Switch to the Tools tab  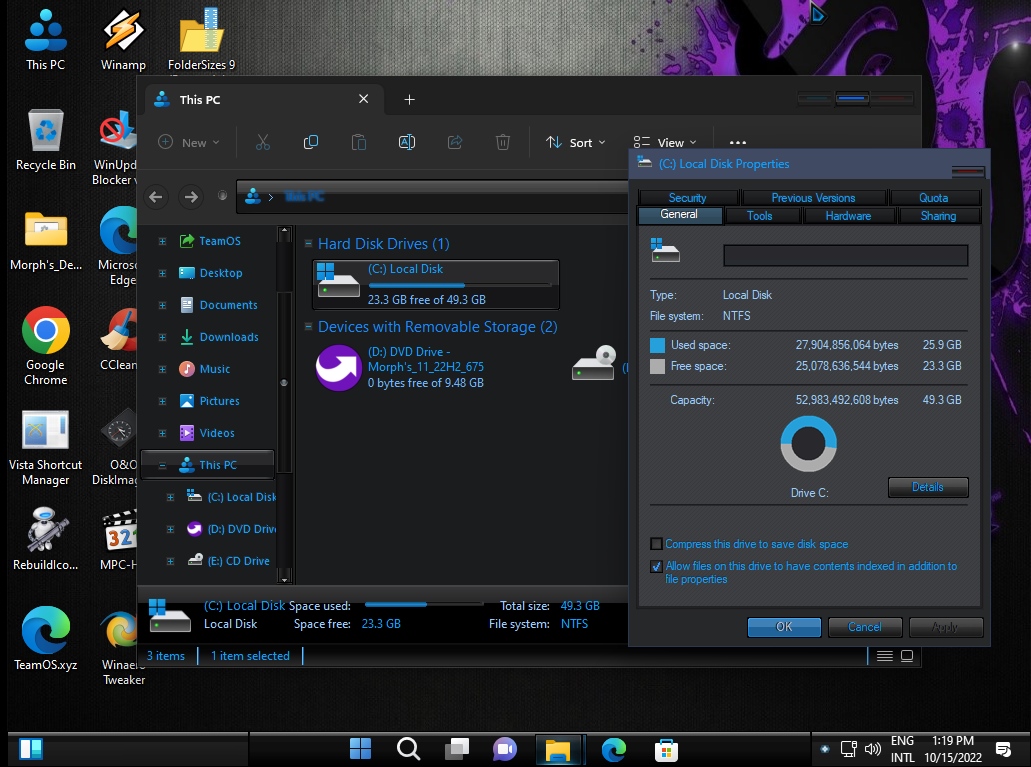coord(759,215)
